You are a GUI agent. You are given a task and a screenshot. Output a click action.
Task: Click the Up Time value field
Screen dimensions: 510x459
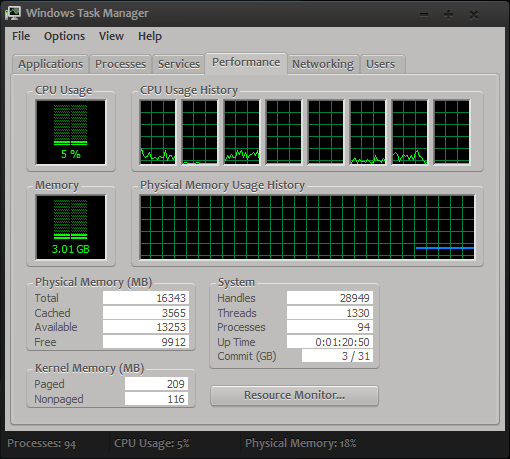330,342
